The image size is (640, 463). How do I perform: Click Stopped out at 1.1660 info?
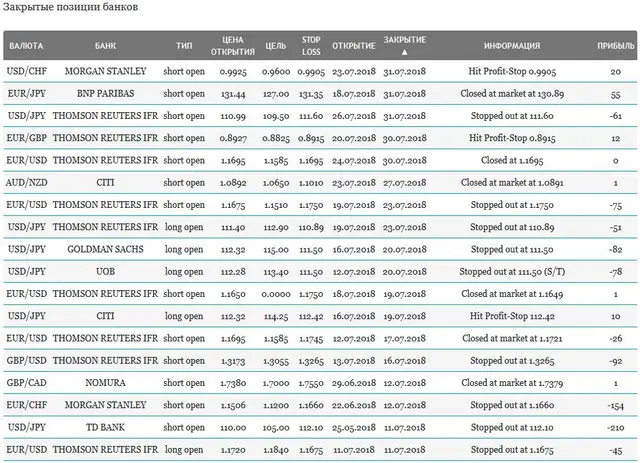(512, 405)
